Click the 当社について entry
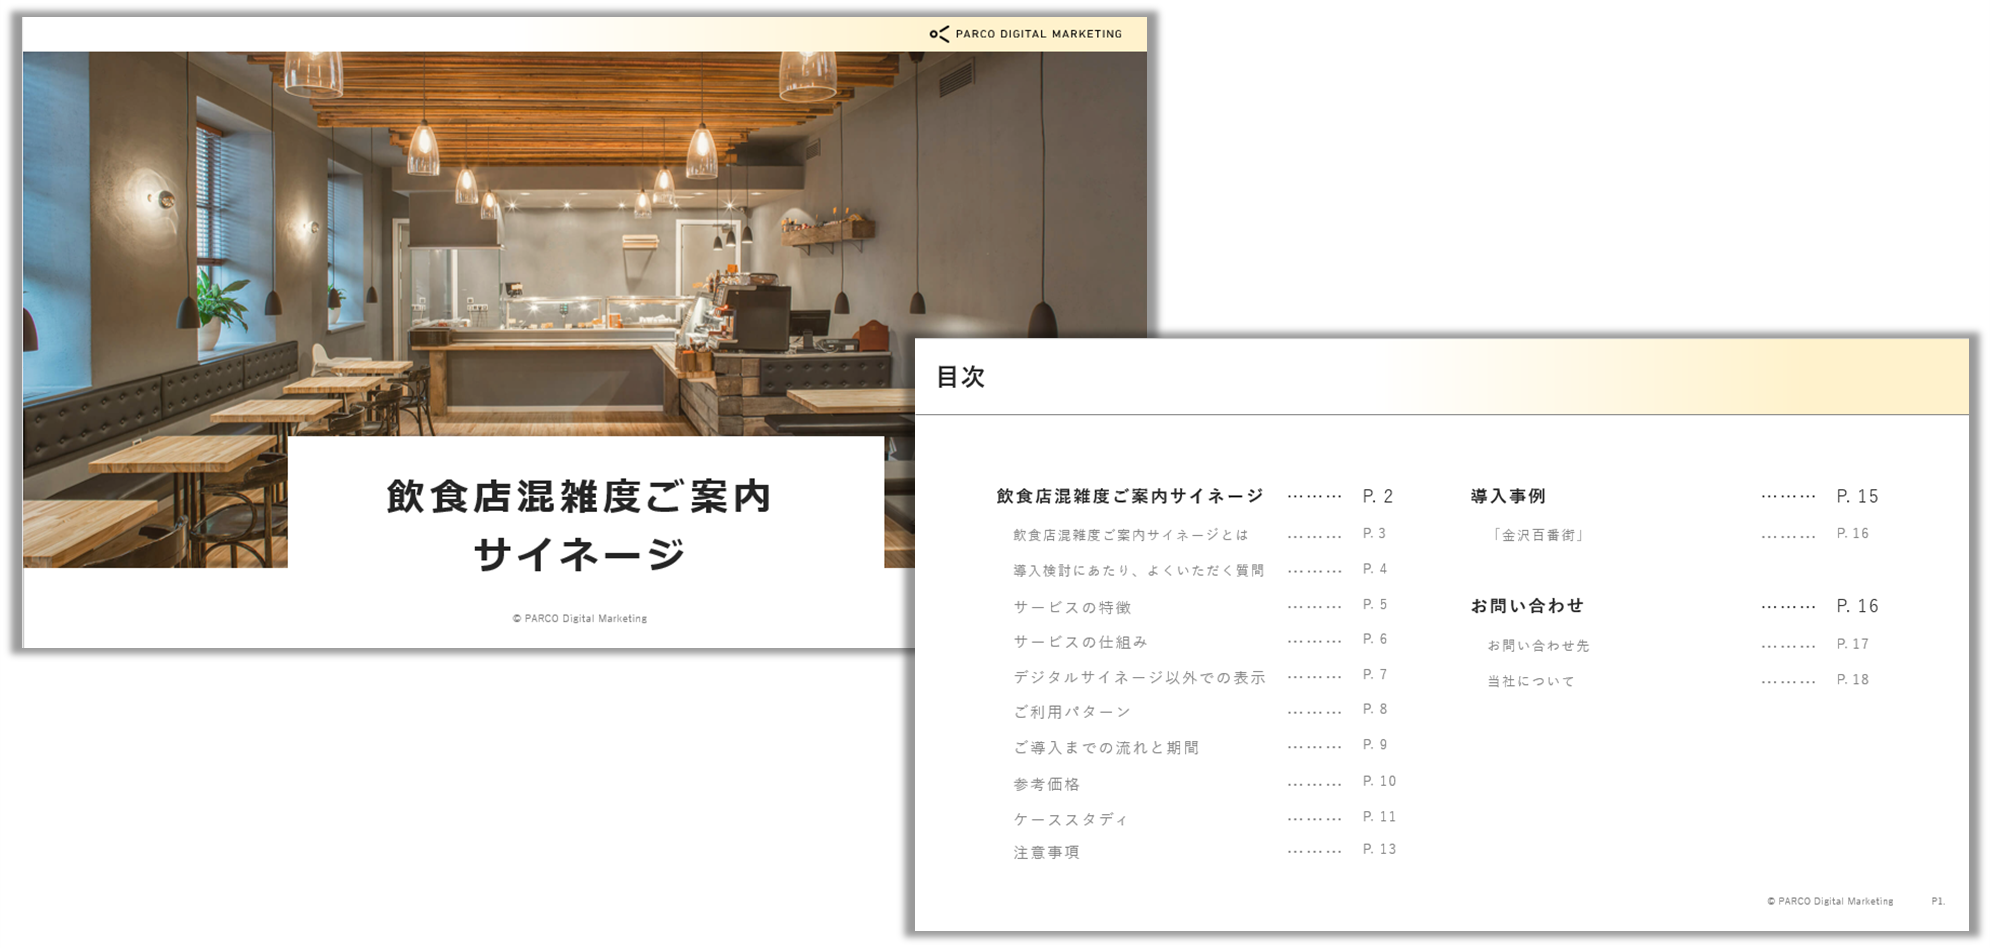Image resolution: width=1990 pixels, height=948 pixels. (x=1529, y=680)
